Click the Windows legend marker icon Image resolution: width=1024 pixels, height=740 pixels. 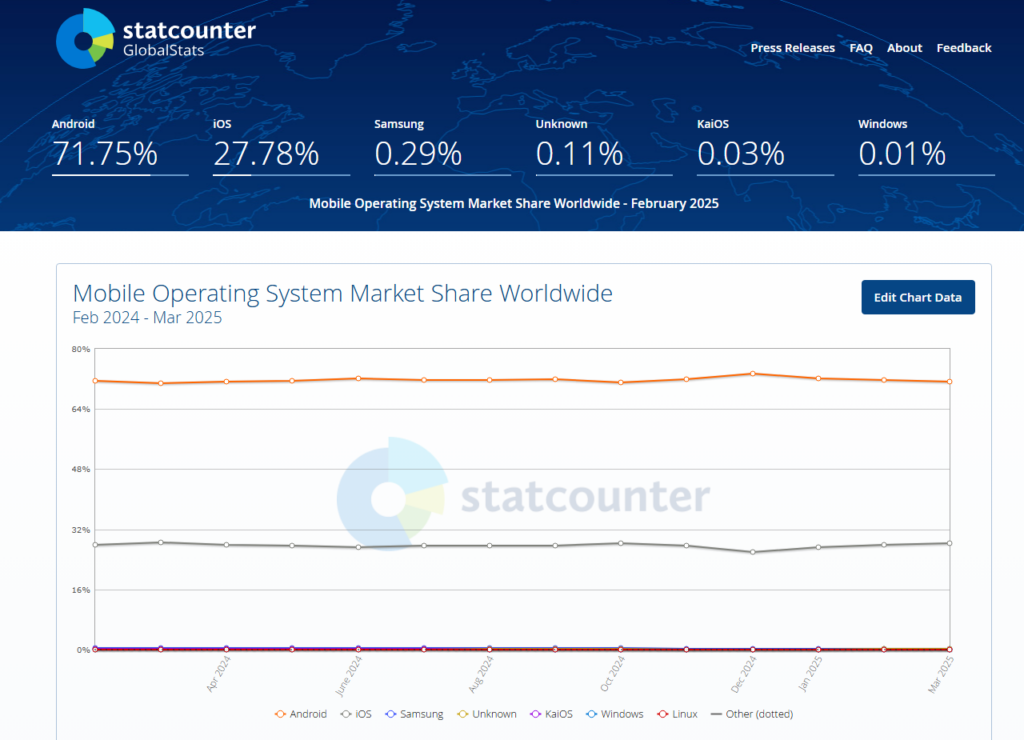point(592,714)
